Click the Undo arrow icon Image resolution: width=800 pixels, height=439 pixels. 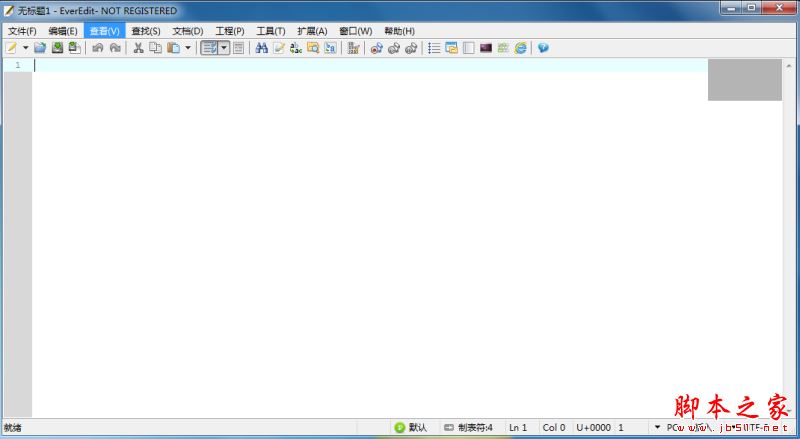pyautogui.click(x=97, y=48)
